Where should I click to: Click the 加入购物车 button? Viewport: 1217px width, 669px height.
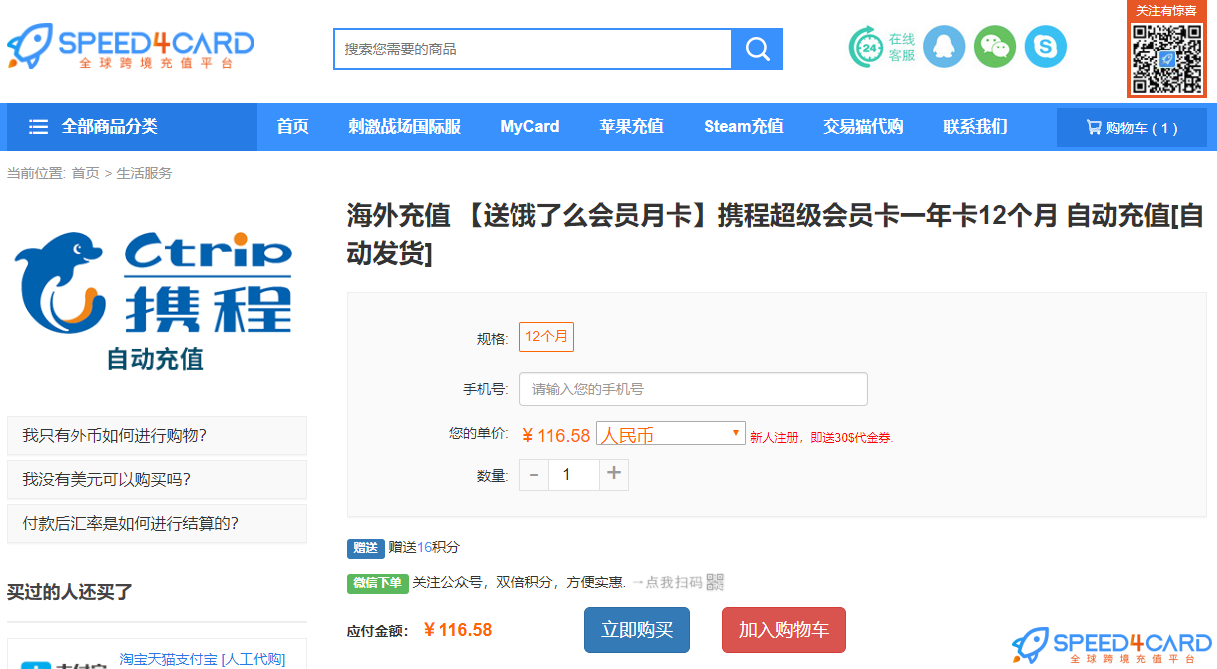tap(784, 630)
